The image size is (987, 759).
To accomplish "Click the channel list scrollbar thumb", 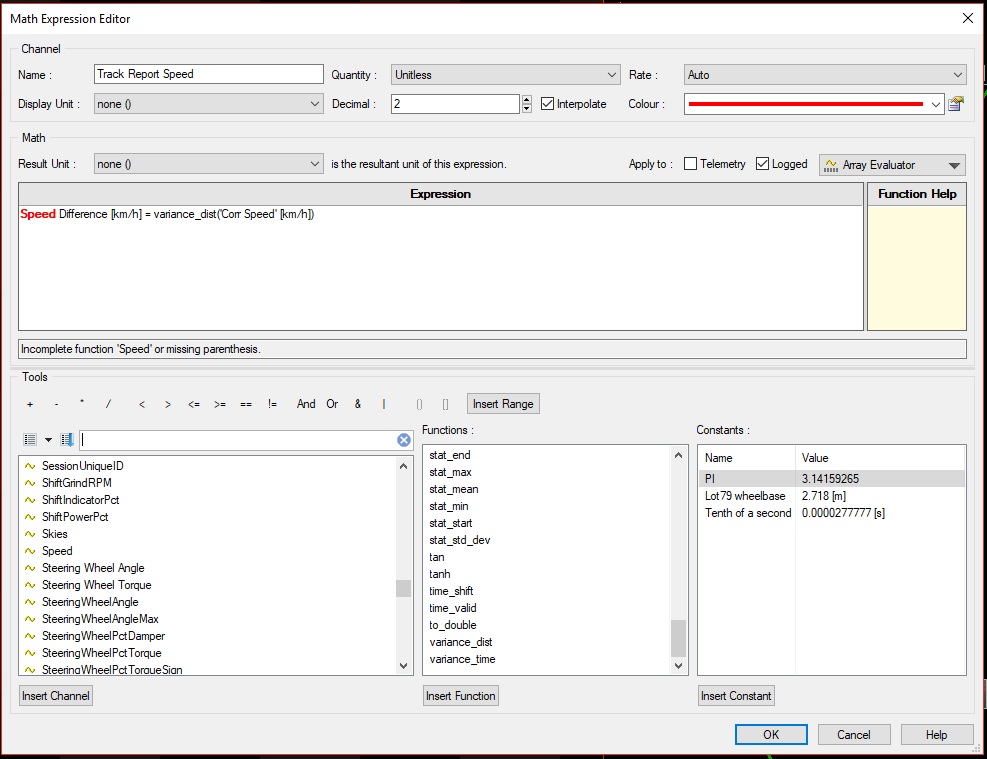I will pyautogui.click(x=403, y=588).
